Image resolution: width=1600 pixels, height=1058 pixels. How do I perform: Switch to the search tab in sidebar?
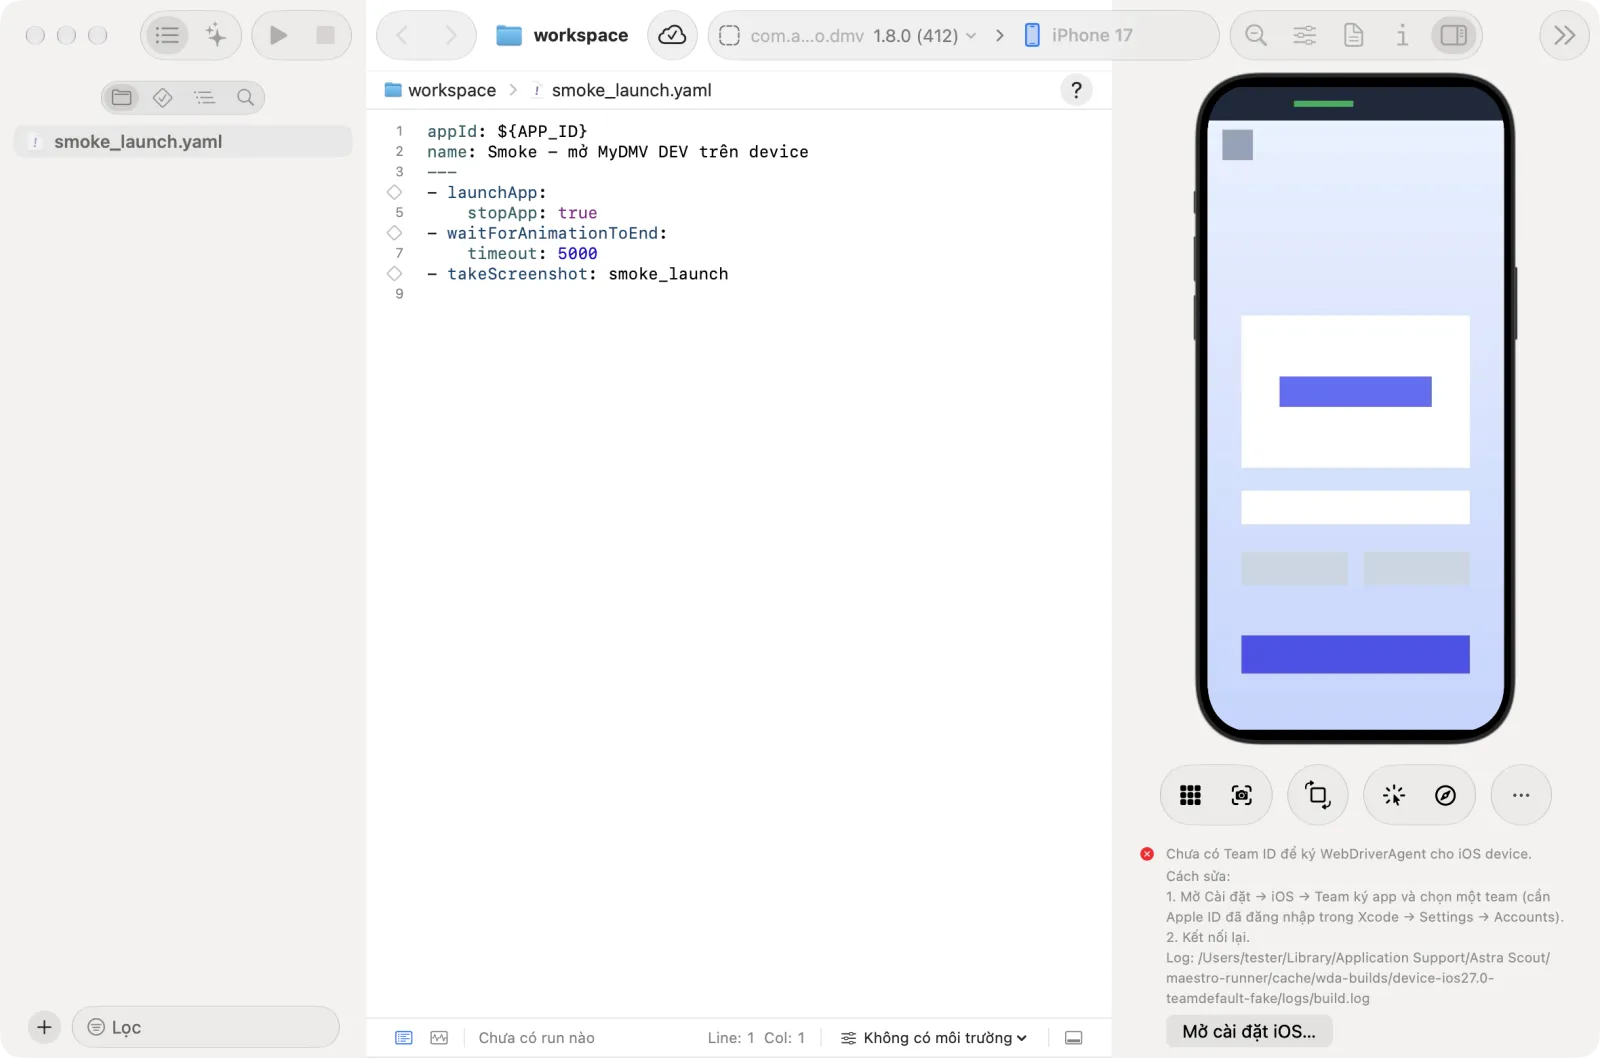point(245,97)
